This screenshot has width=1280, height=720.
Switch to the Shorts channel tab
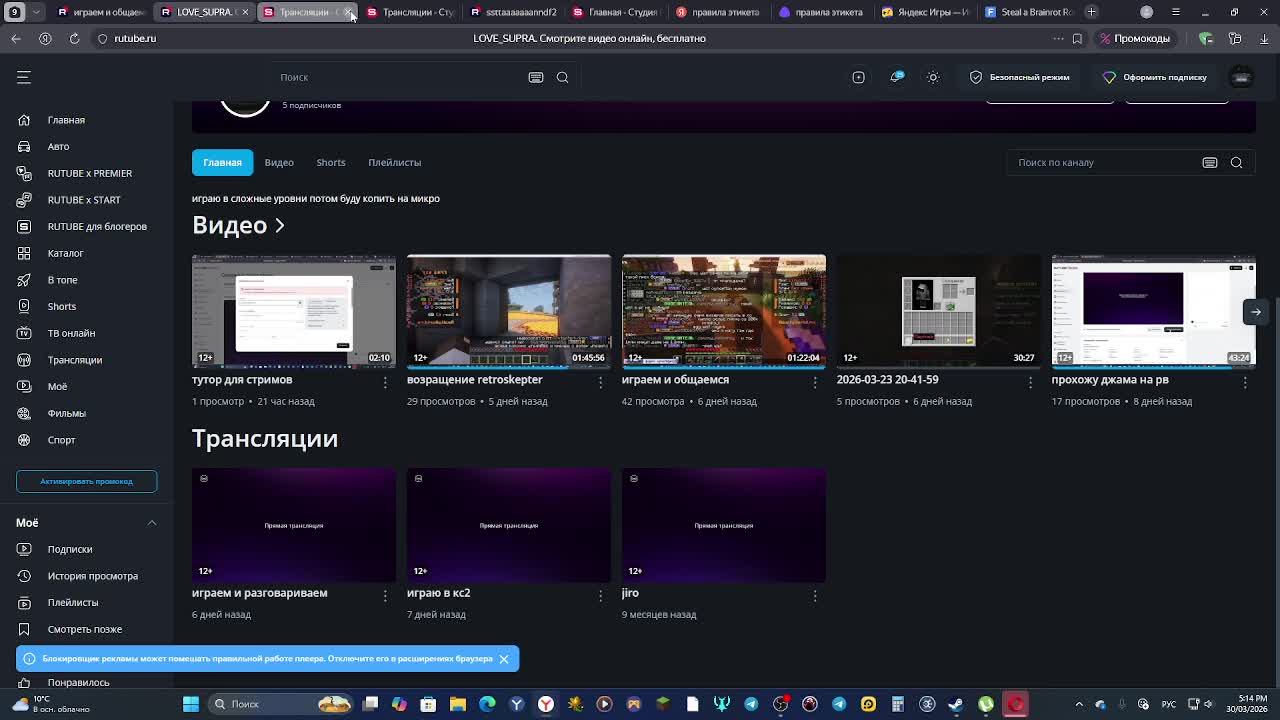click(x=331, y=162)
